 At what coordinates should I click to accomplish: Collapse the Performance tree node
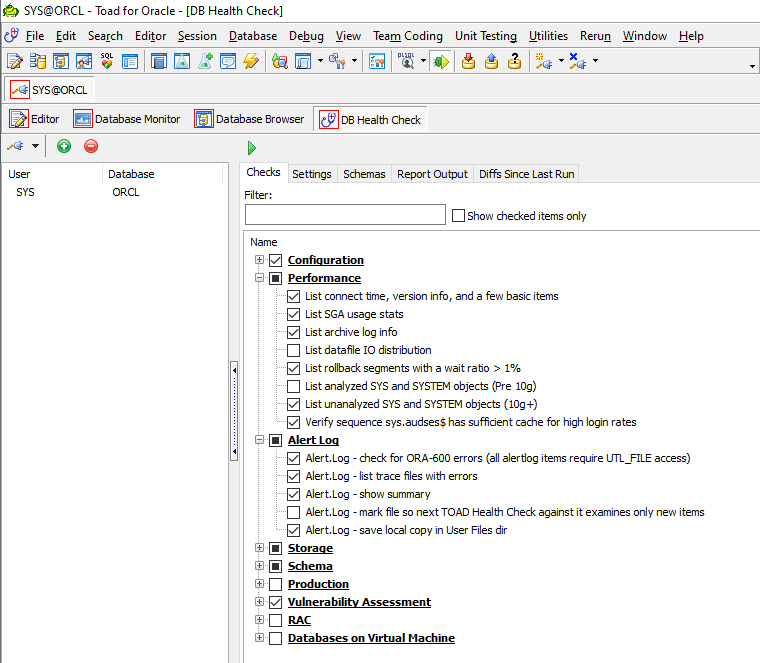click(x=259, y=278)
